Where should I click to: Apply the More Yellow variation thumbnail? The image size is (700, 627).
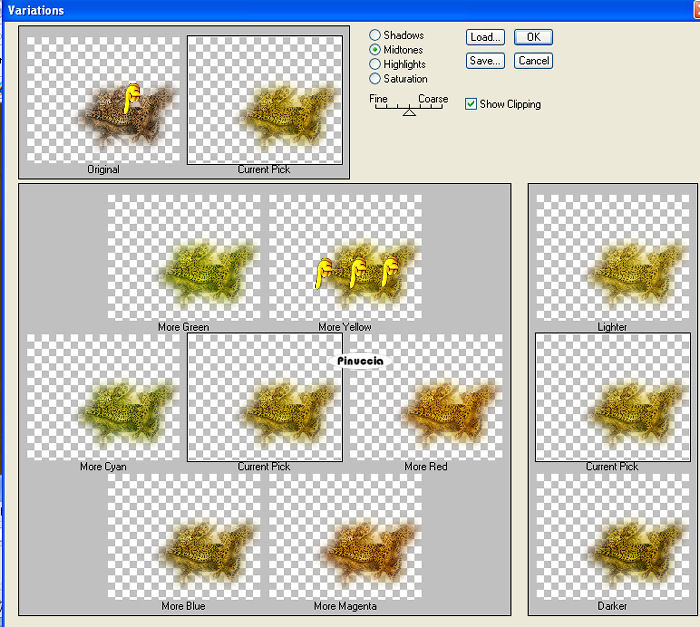click(x=345, y=257)
